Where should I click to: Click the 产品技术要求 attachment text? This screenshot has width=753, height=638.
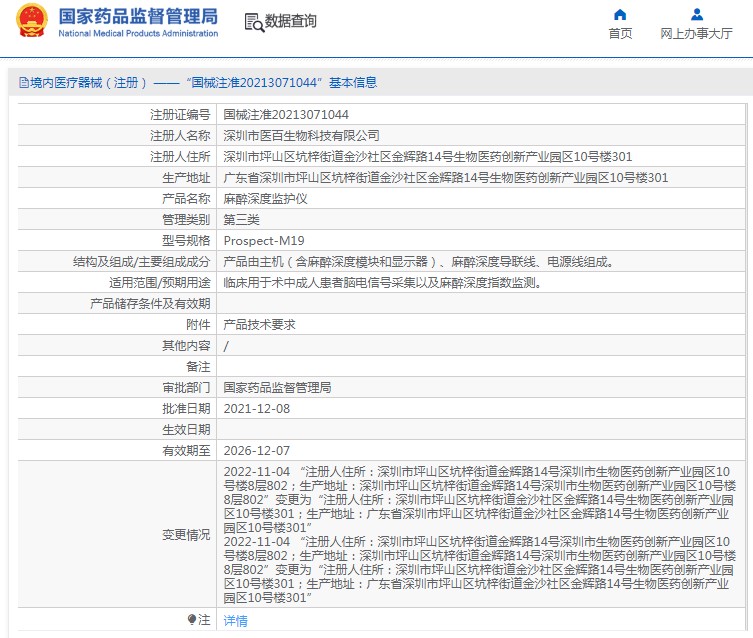pyautogui.click(x=259, y=325)
